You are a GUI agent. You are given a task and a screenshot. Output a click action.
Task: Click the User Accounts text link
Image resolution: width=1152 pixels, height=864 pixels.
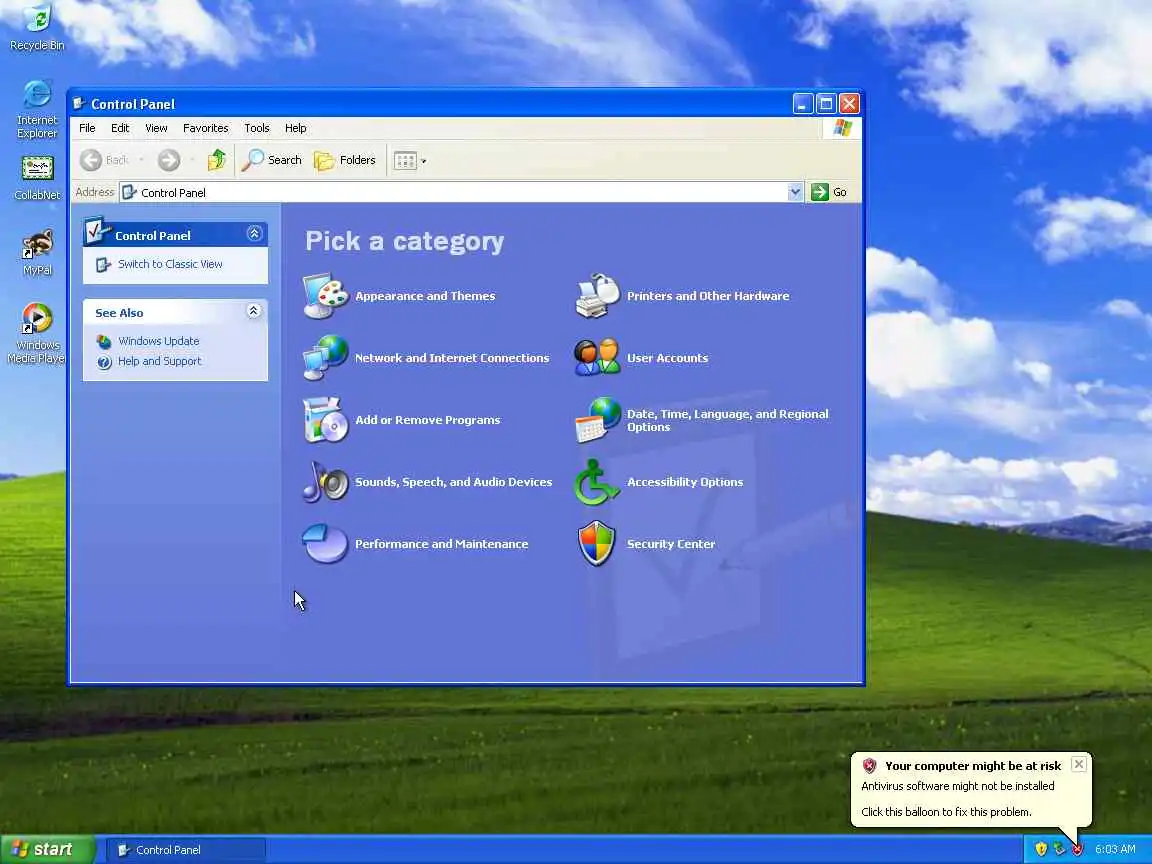pyautogui.click(x=667, y=358)
